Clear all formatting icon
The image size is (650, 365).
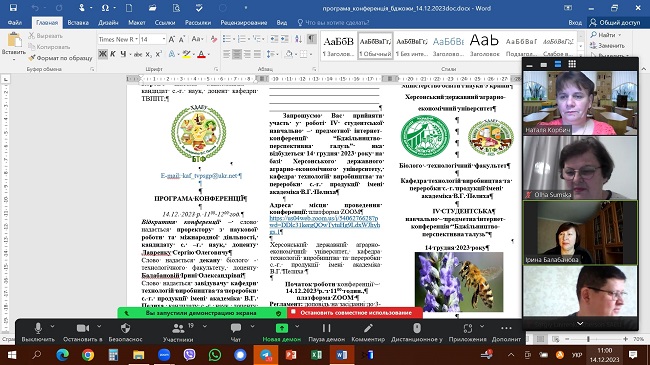tap(213, 39)
